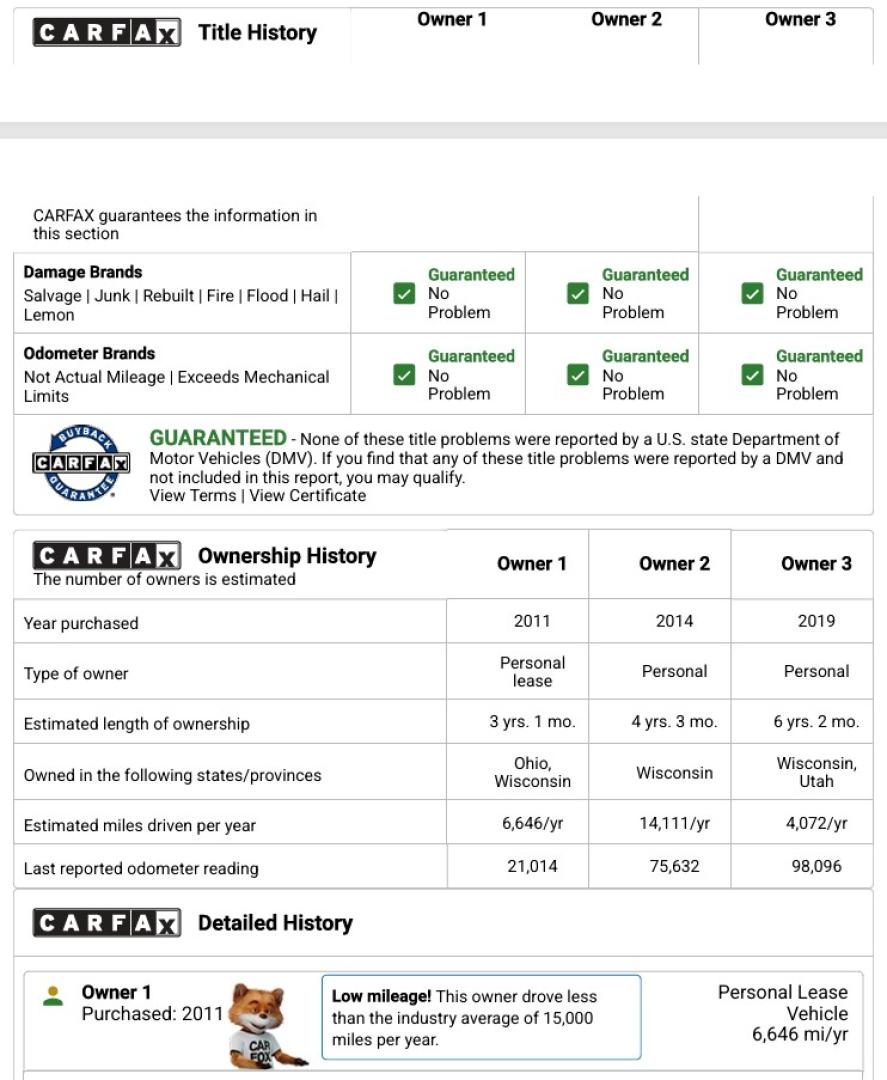The height and width of the screenshot is (1080, 887).
Task: Click Damage Brands green checkmark for Owner 2
Action: click(578, 293)
